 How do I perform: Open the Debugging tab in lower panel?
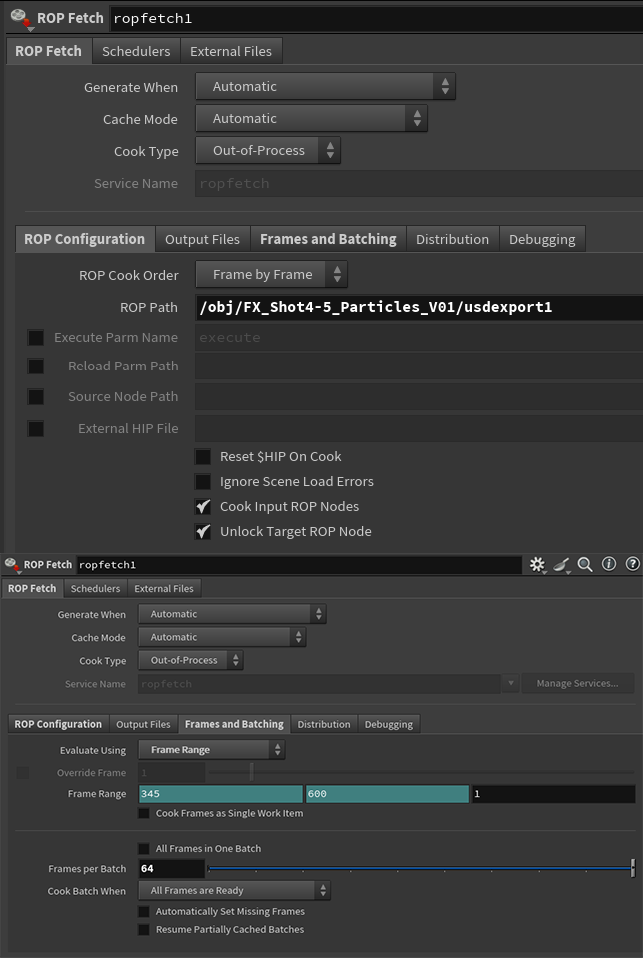tap(388, 724)
